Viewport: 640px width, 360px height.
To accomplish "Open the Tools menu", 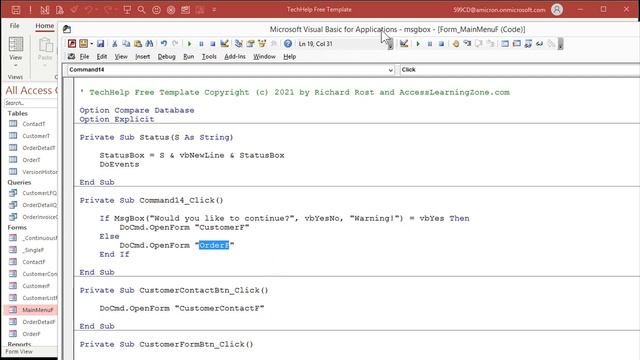I will click(209, 57).
